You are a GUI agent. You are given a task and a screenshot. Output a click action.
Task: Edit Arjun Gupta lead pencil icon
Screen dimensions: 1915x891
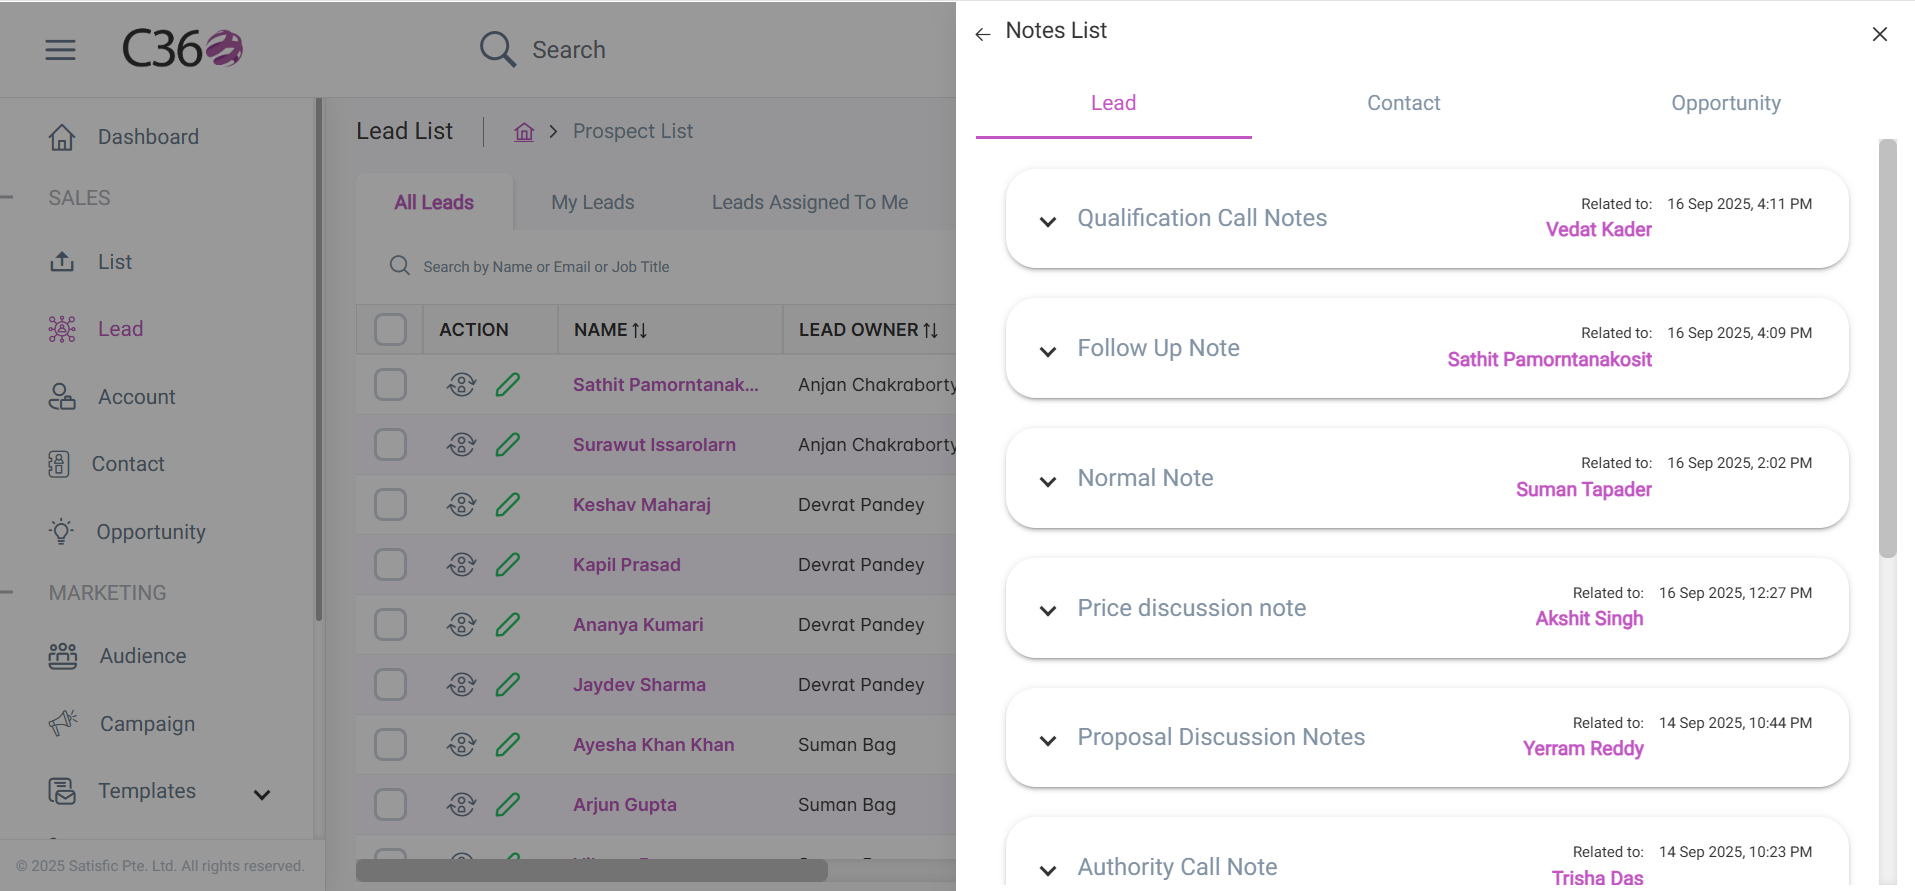click(508, 804)
